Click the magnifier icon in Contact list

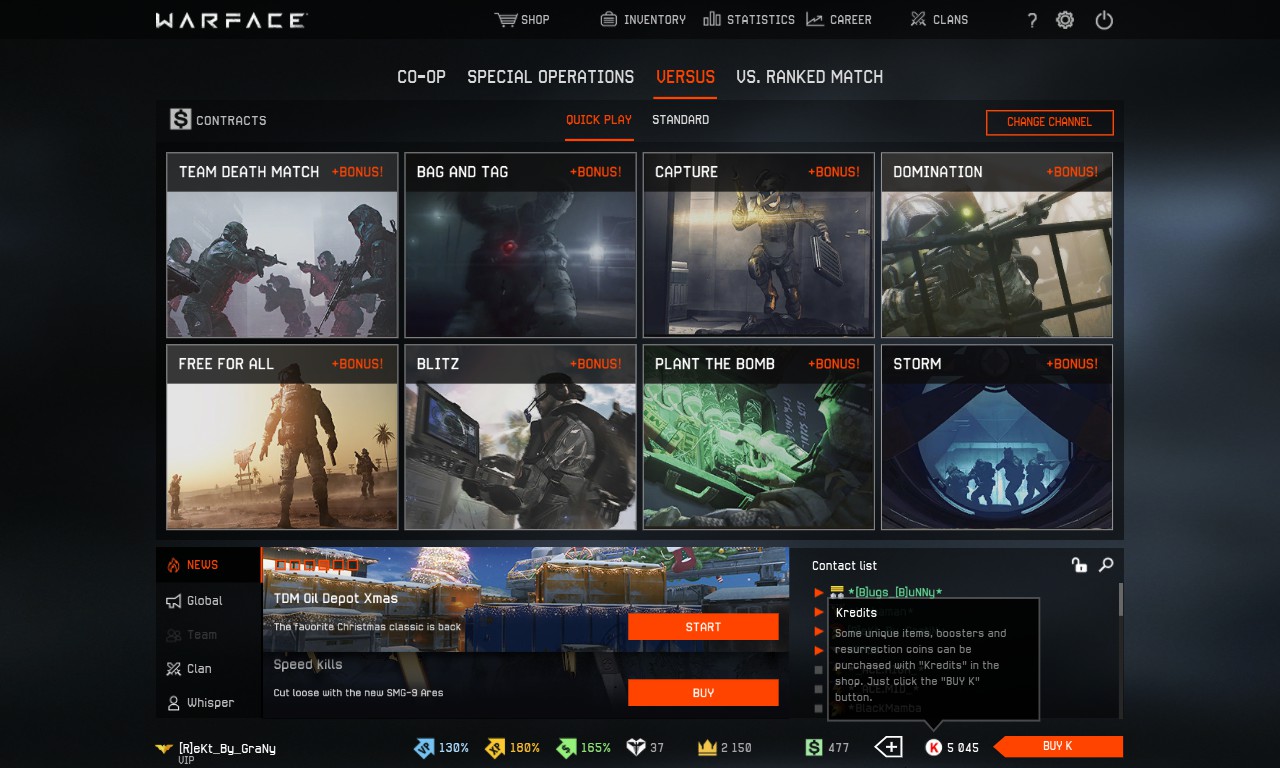[x=1106, y=565]
